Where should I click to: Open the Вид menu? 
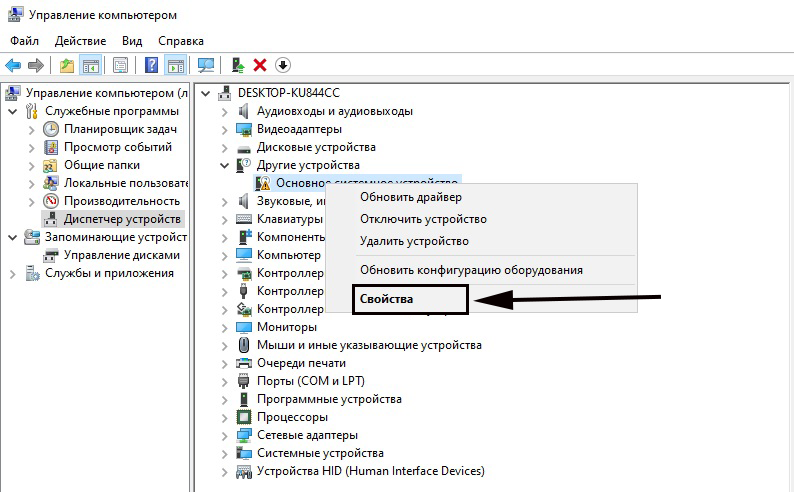(132, 41)
